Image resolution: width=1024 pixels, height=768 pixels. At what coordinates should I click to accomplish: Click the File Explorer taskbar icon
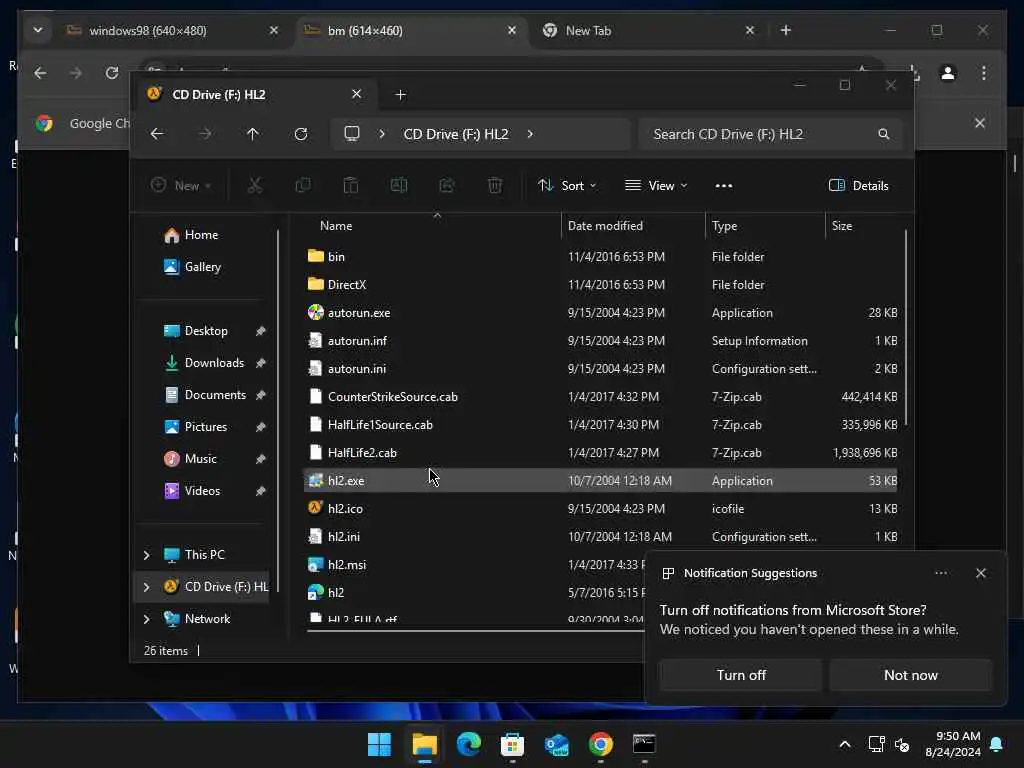424,744
